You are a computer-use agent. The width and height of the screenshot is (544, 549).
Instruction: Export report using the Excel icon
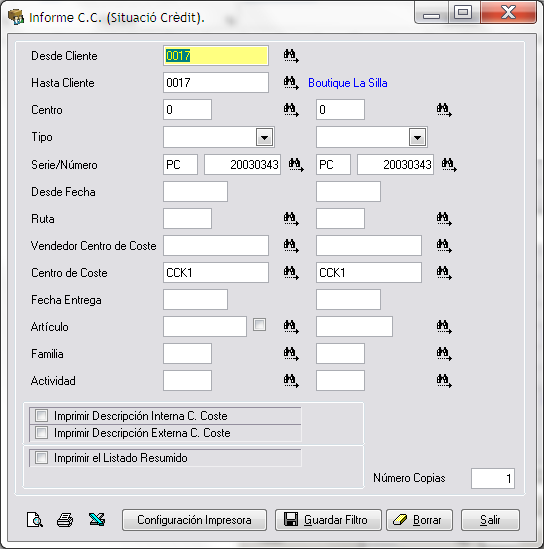pos(97,520)
